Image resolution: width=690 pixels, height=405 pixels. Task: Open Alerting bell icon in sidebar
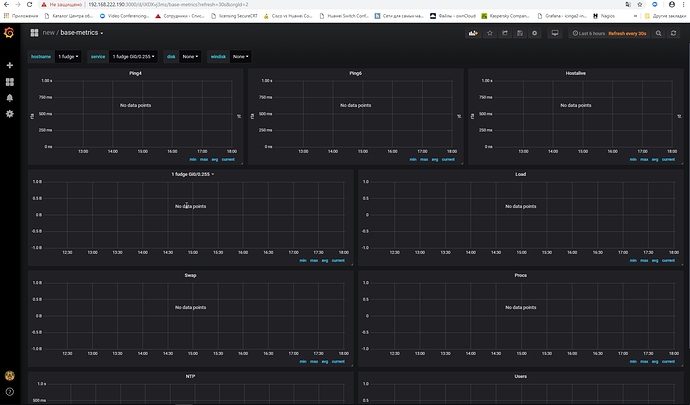click(9, 97)
